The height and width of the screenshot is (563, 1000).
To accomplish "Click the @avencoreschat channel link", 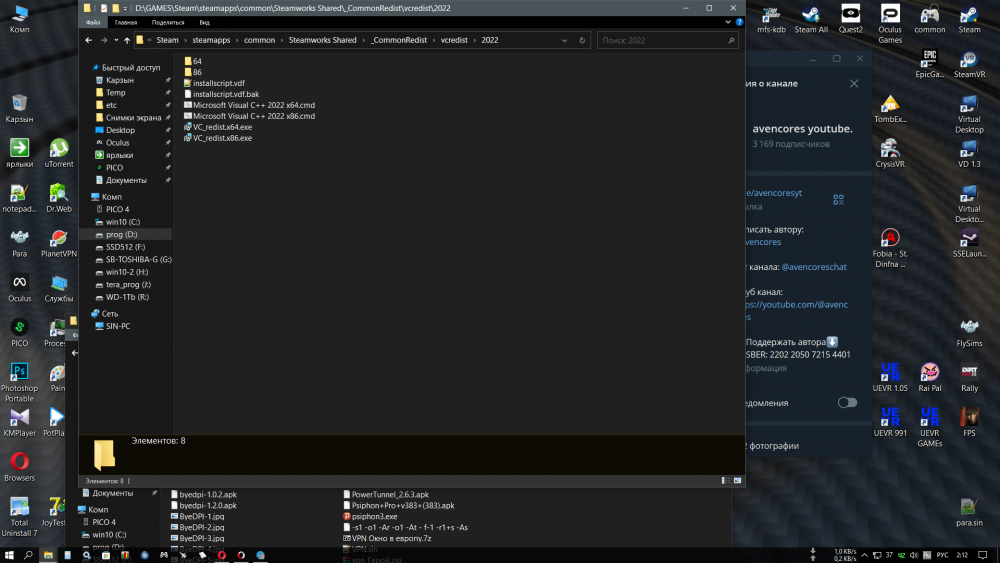I will coord(813,267).
